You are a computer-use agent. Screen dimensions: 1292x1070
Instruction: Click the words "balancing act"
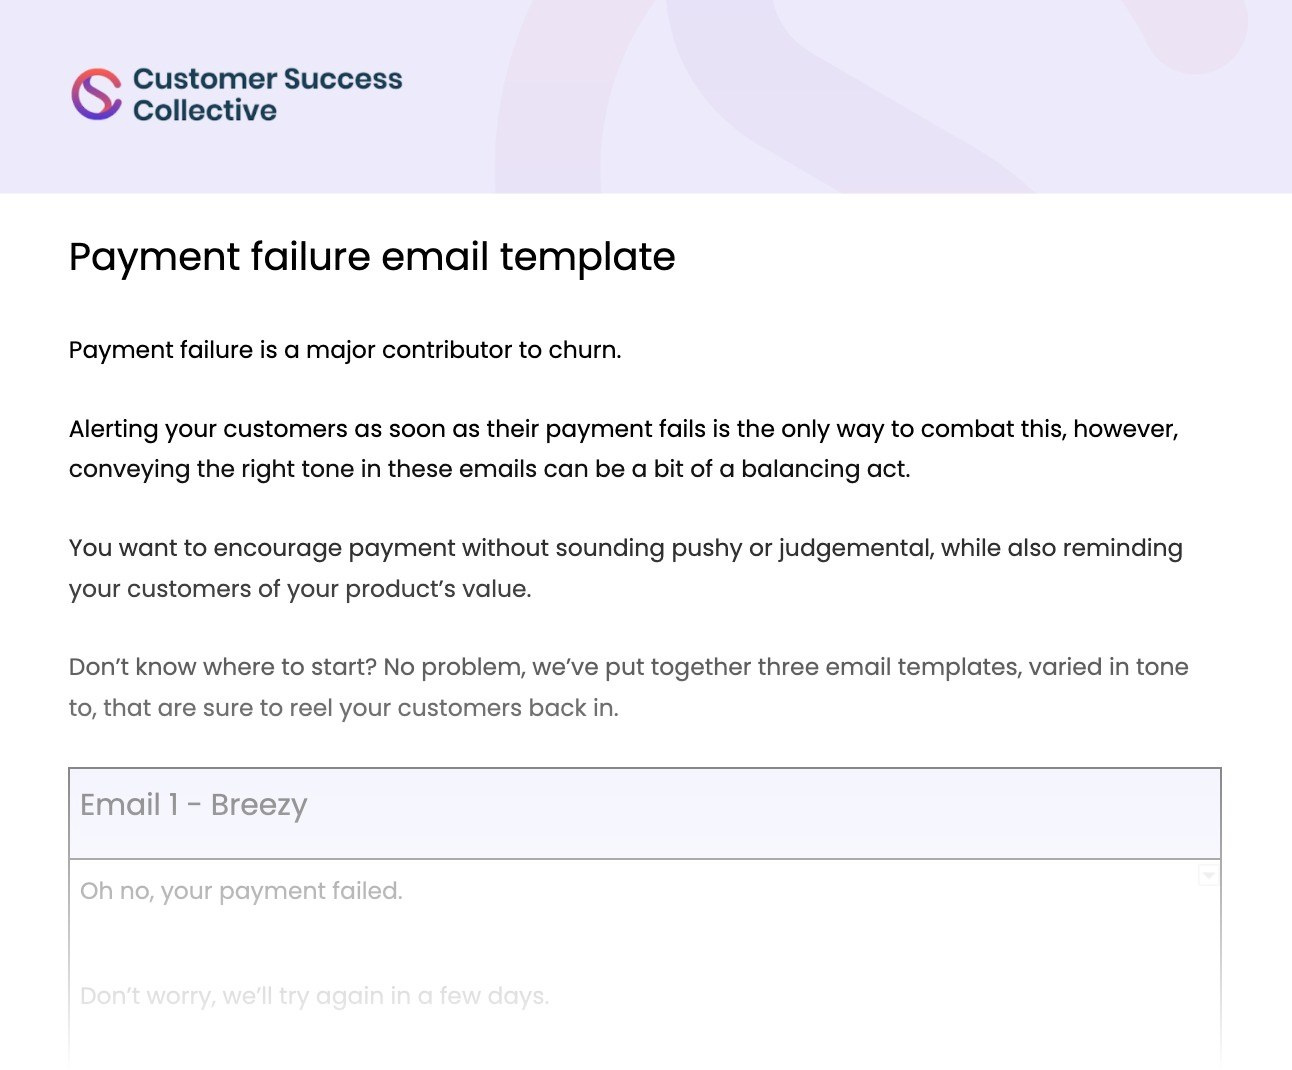824,469
